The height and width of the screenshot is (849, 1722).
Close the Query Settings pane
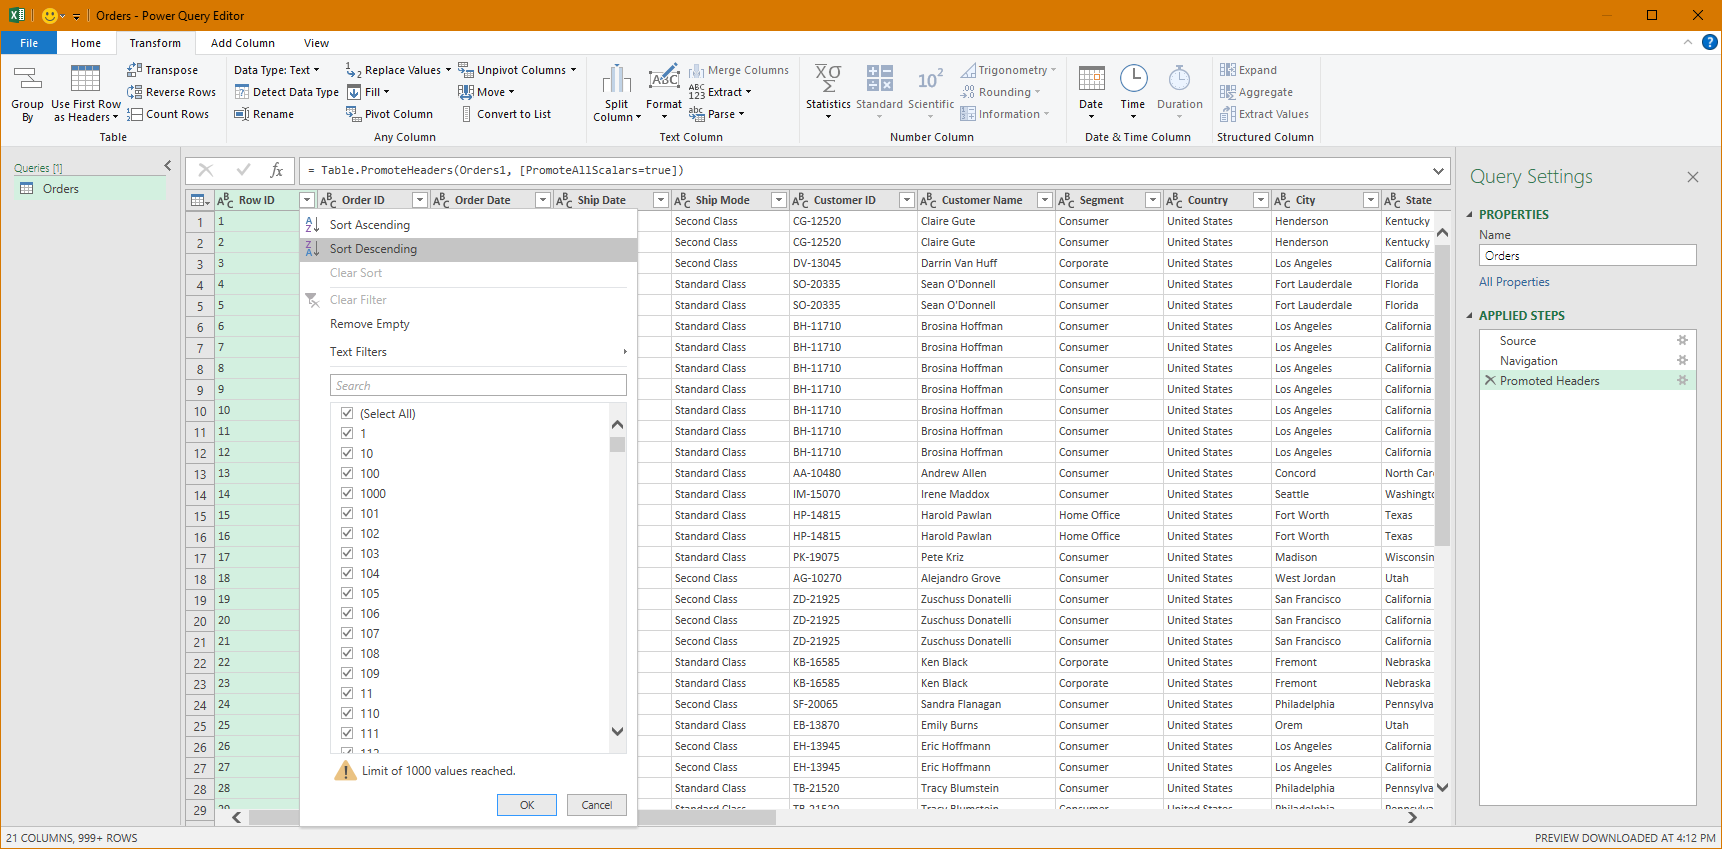(x=1693, y=177)
